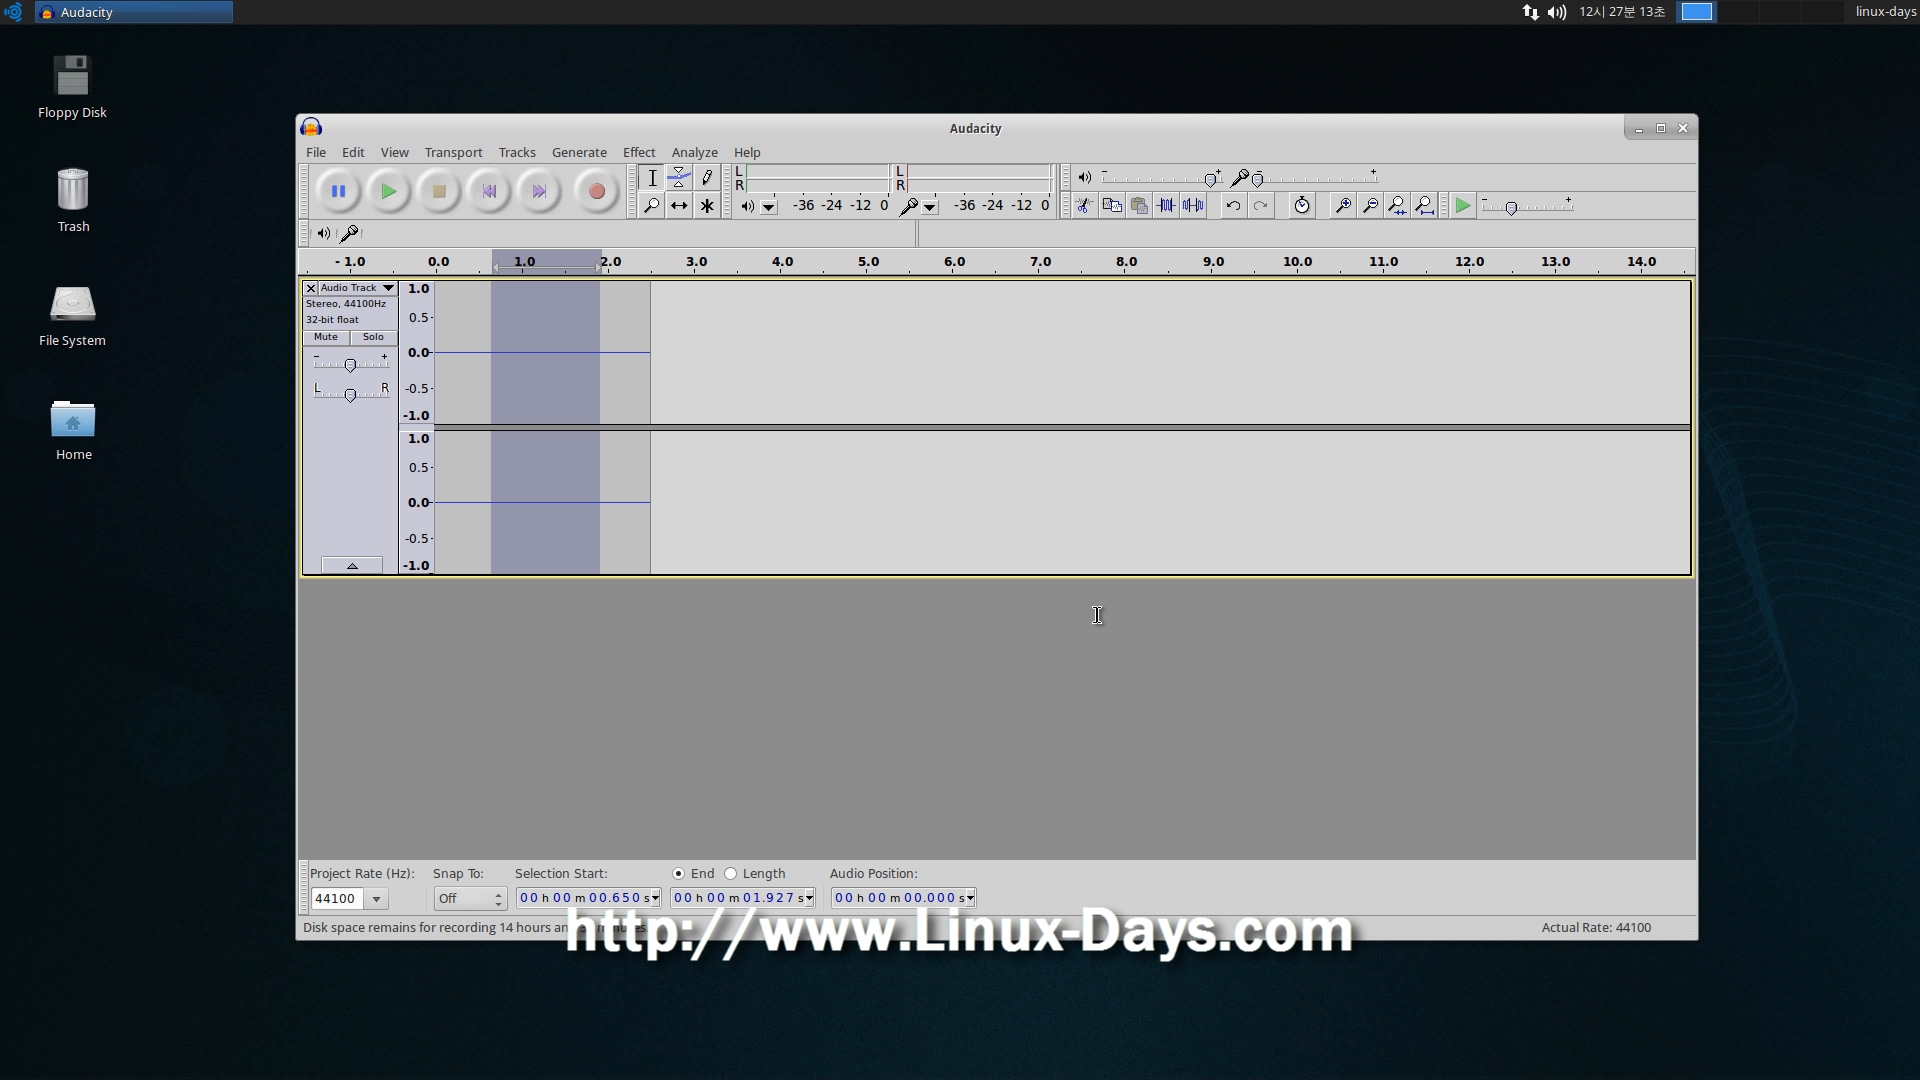Image resolution: width=1920 pixels, height=1080 pixels.
Task: Open the input meter dropdown arrow
Action: [x=930, y=207]
